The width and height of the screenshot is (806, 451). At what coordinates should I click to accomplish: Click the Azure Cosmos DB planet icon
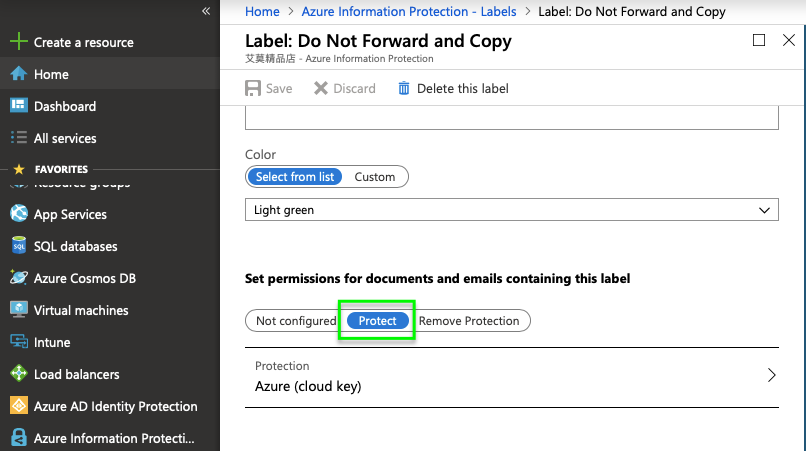[19, 278]
